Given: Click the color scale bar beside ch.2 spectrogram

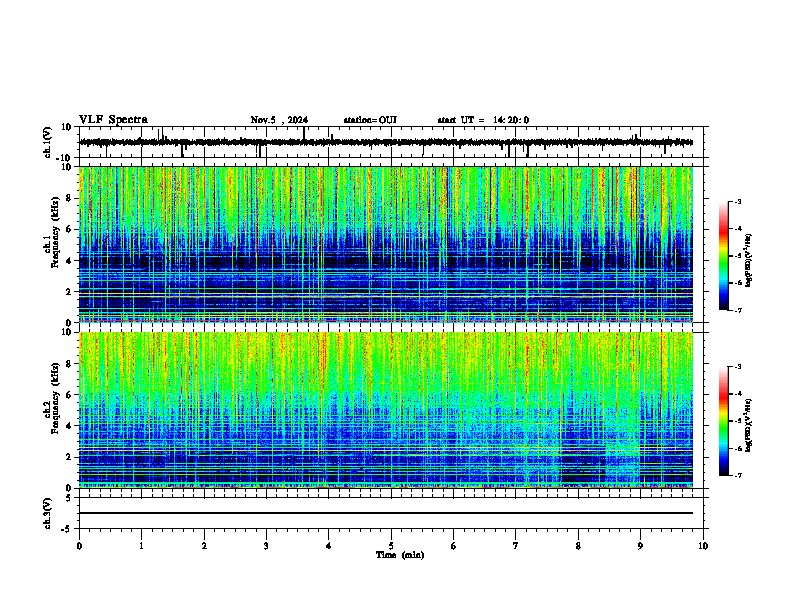Looking at the screenshot, I should 724,421.
